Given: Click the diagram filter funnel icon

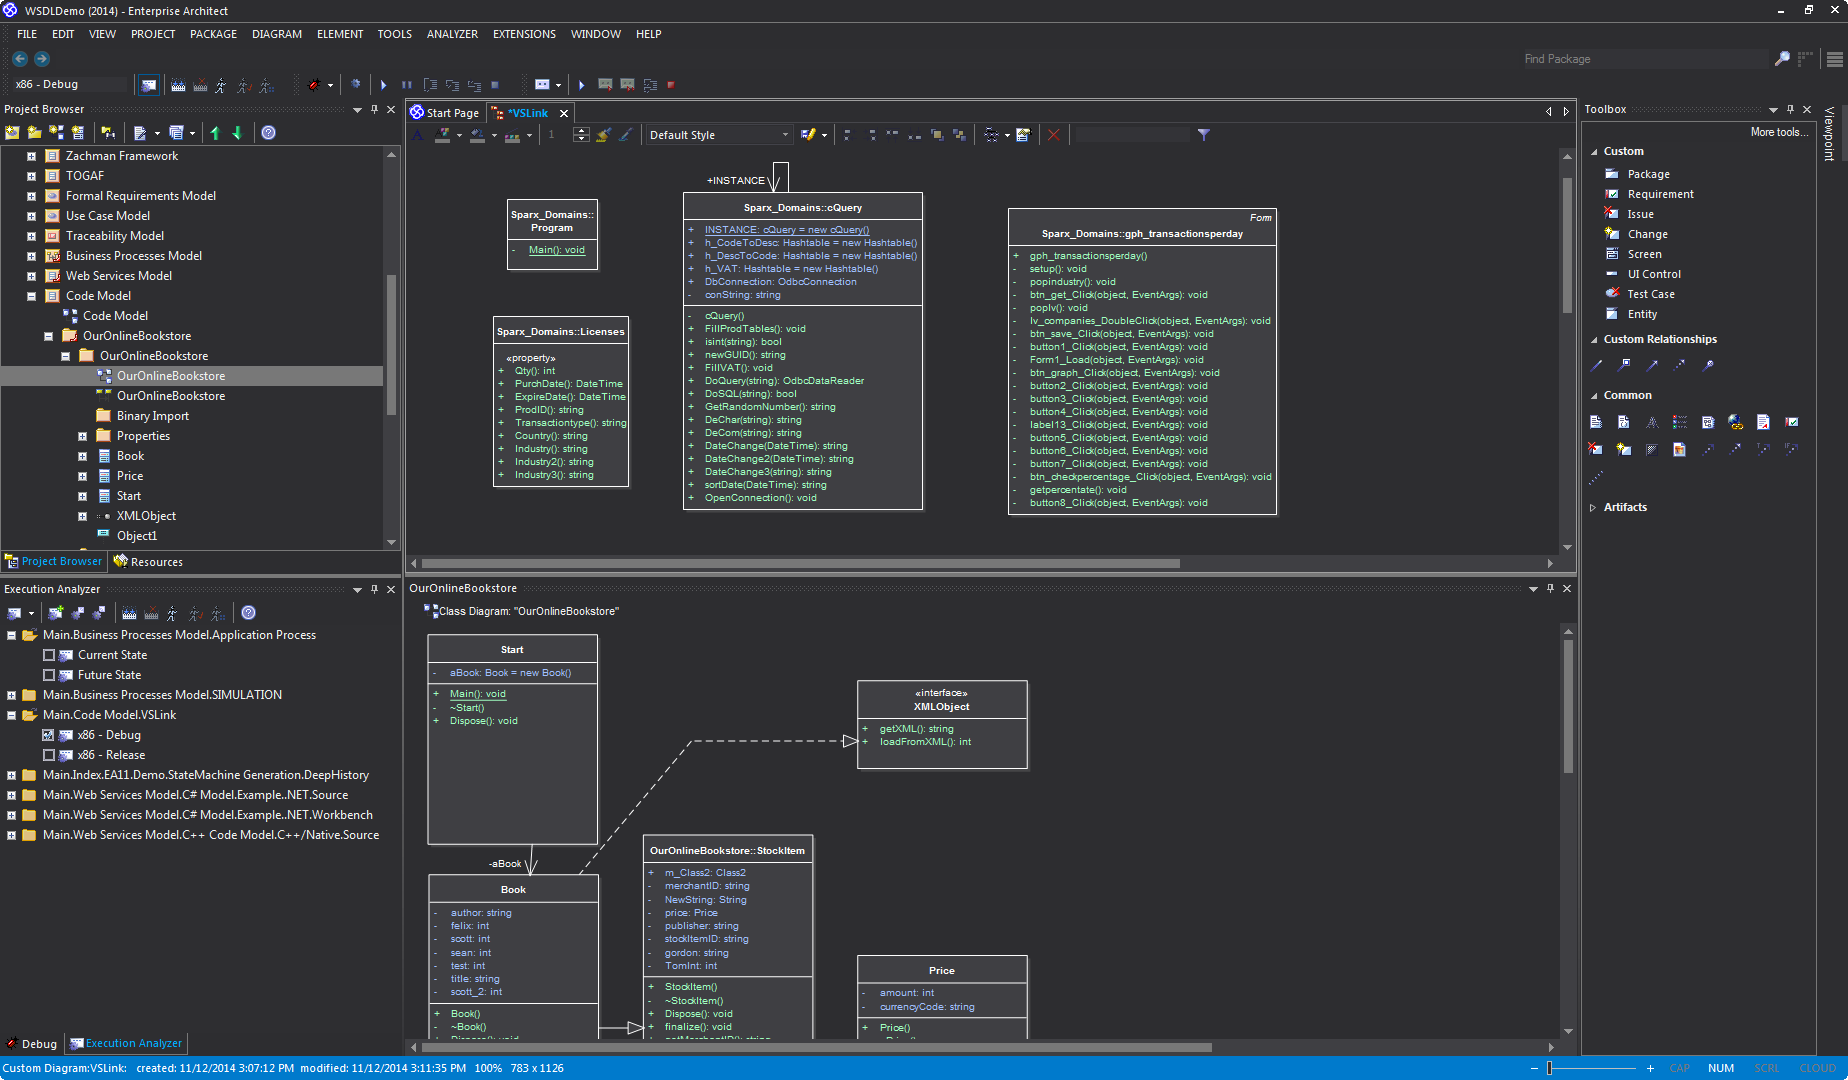Looking at the screenshot, I should 1204,135.
